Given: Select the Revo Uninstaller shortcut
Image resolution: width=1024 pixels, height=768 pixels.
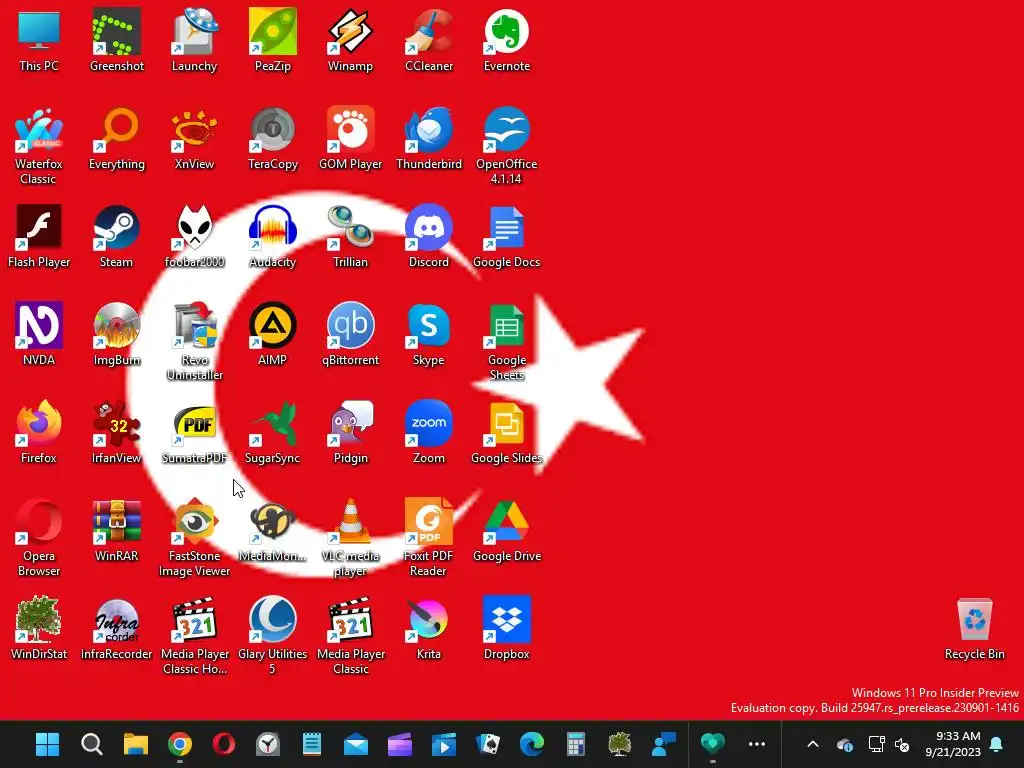Looking at the screenshot, I should tap(195, 342).
